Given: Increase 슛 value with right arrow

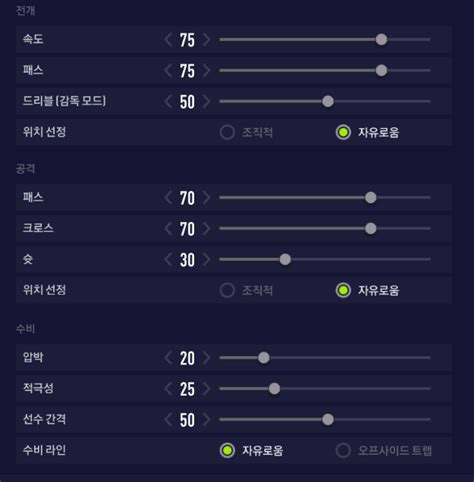Looking at the screenshot, I should click(x=206, y=259).
